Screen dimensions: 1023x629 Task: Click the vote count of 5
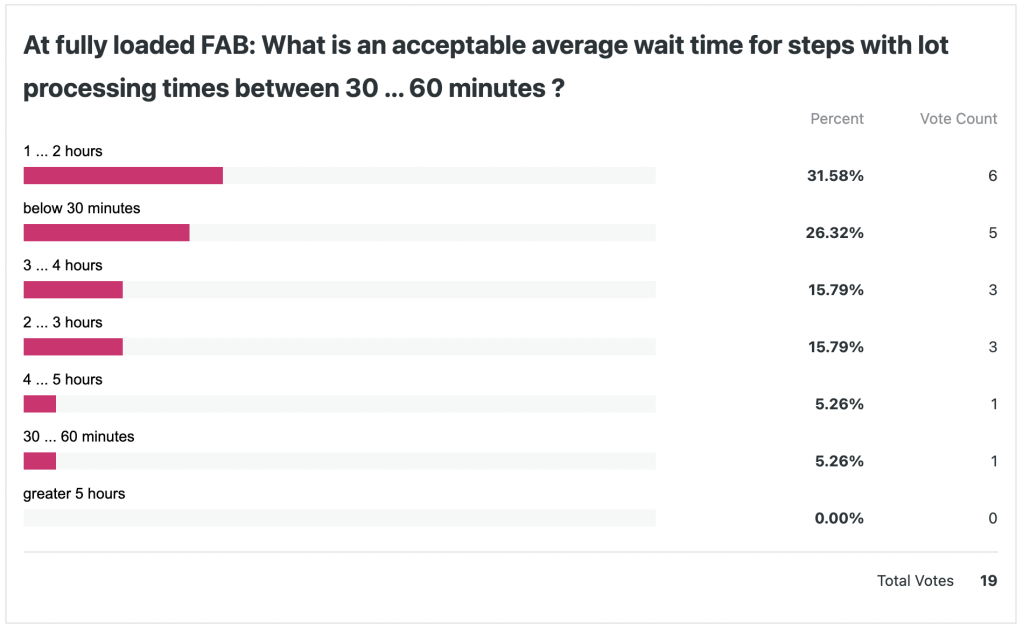(x=992, y=233)
